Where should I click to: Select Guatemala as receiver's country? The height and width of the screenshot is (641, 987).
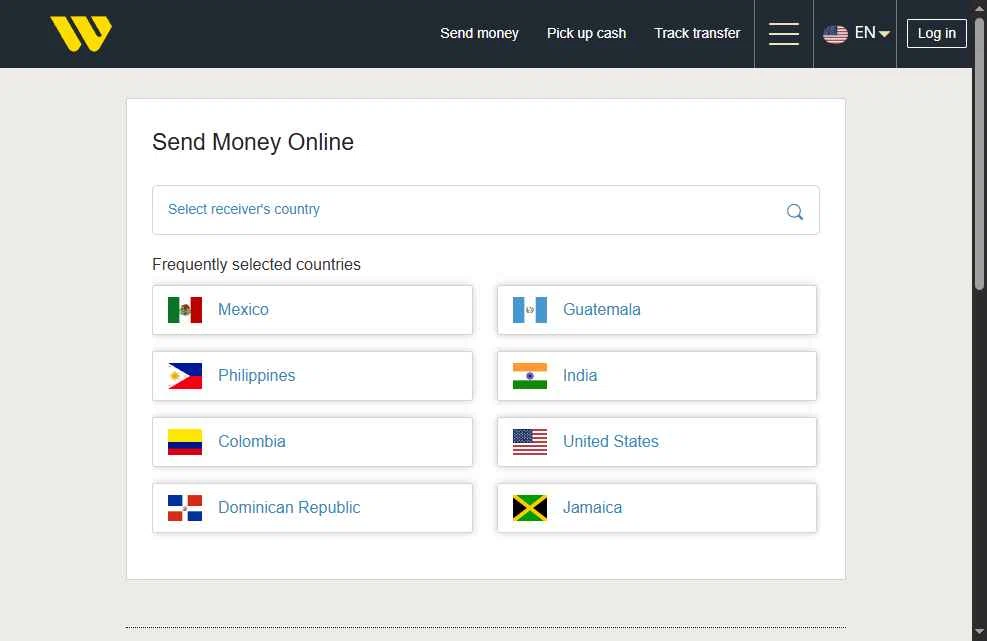pos(657,310)
